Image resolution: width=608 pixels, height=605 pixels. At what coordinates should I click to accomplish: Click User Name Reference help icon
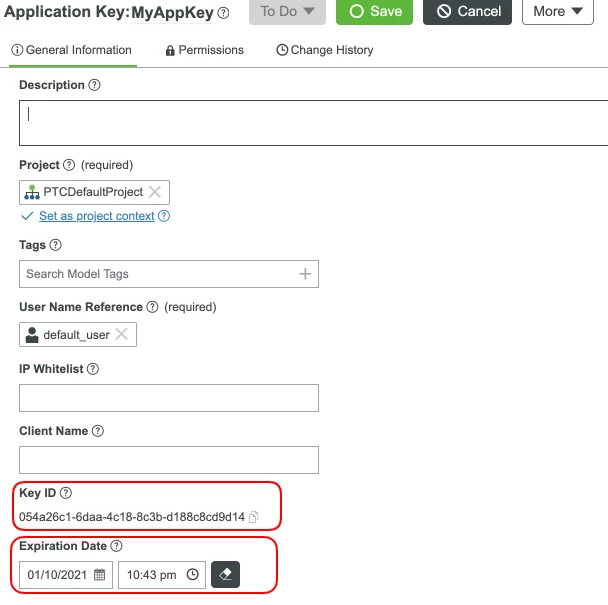(x=152, y=307)
